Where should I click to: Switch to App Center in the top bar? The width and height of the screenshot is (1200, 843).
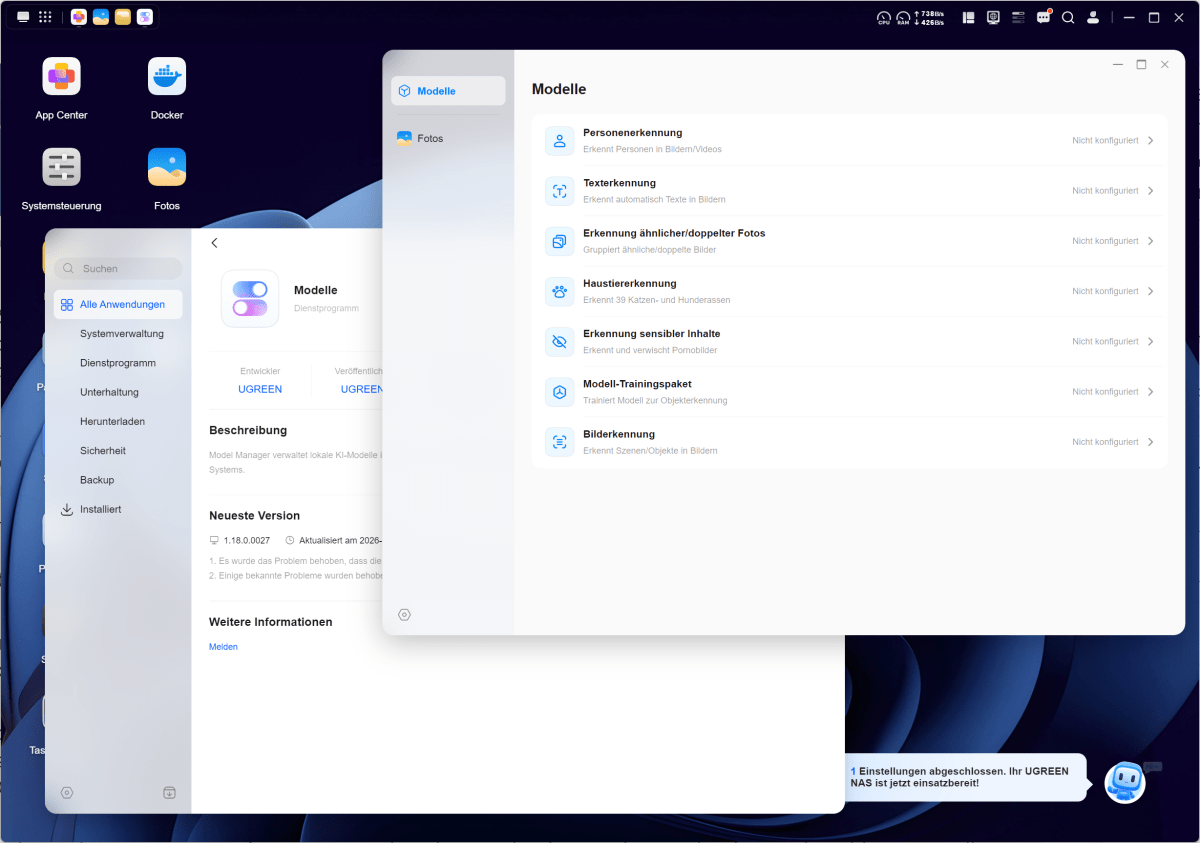(x=79, y=17)
